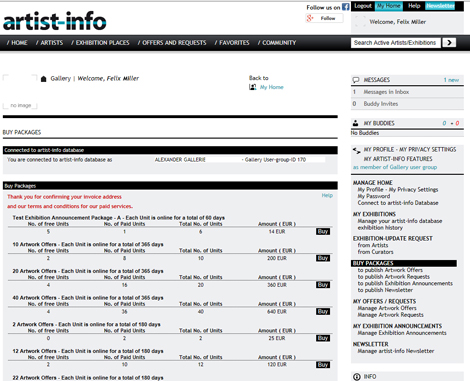Buy the 2 Artwork Offers package, 25 EUR

323,338
